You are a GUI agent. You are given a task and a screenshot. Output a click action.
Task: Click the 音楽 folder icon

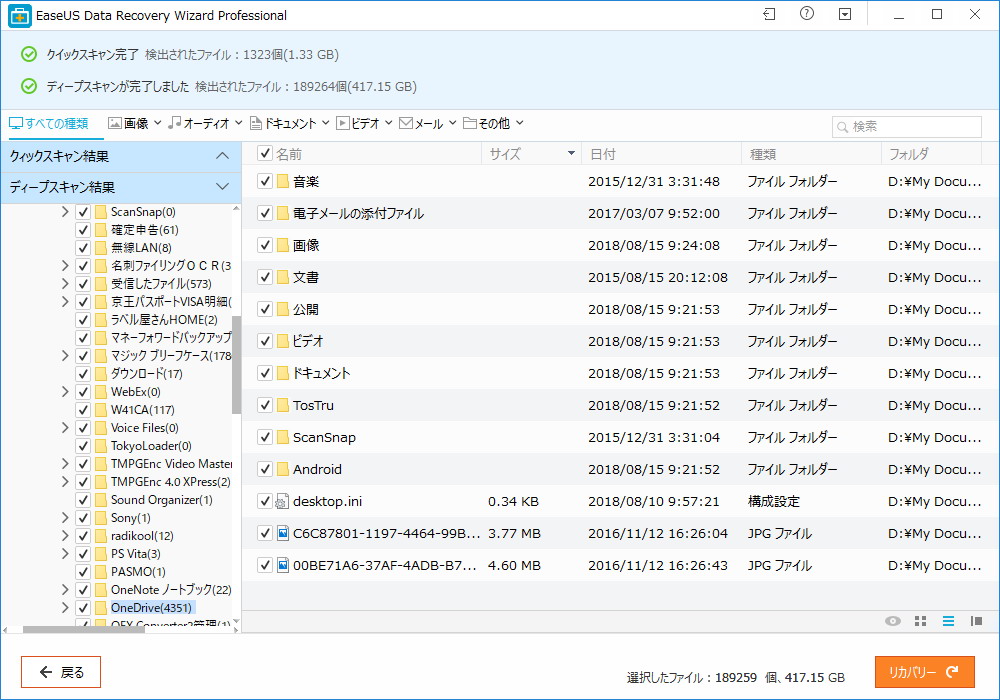tap(283, 182)
